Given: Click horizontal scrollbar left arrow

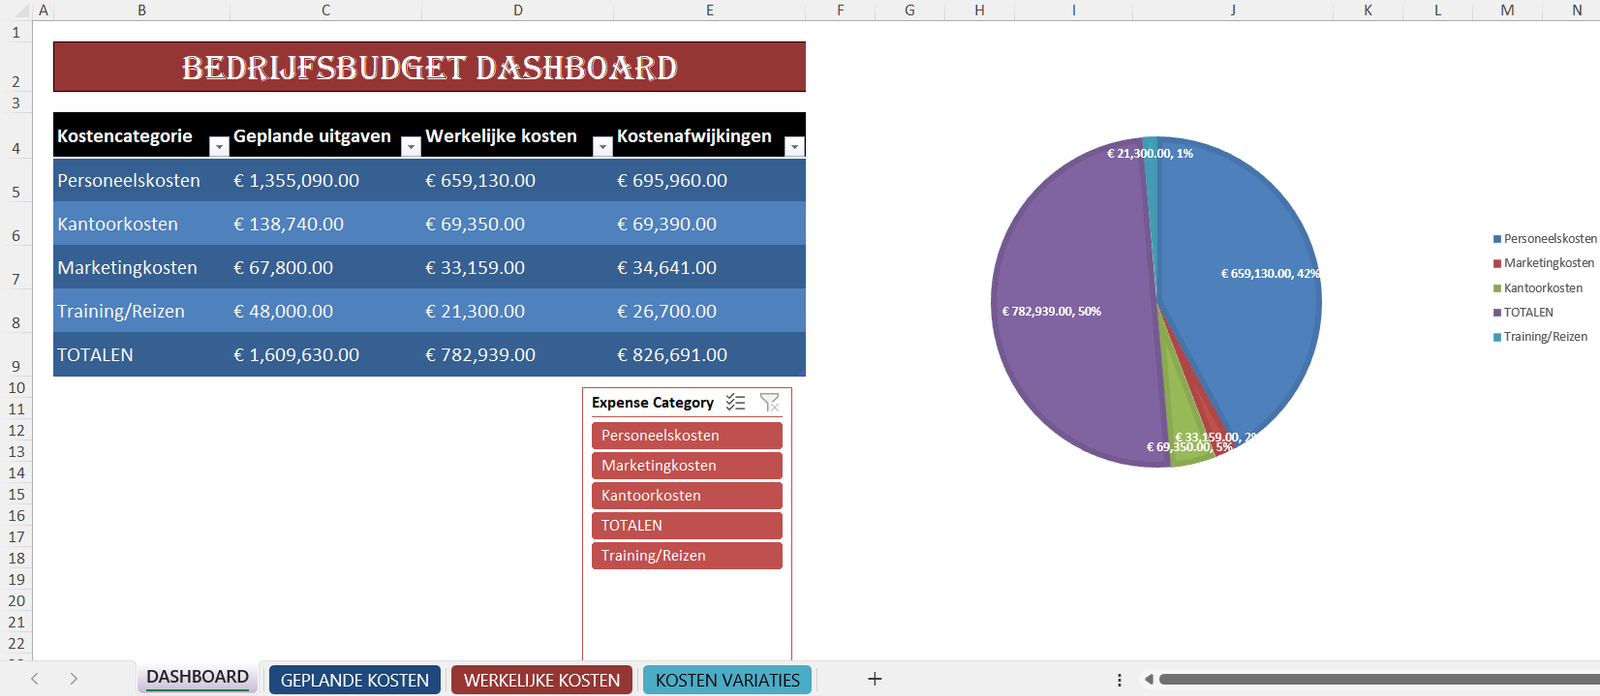Looking at the screenshot, I should coord(1149,680).
